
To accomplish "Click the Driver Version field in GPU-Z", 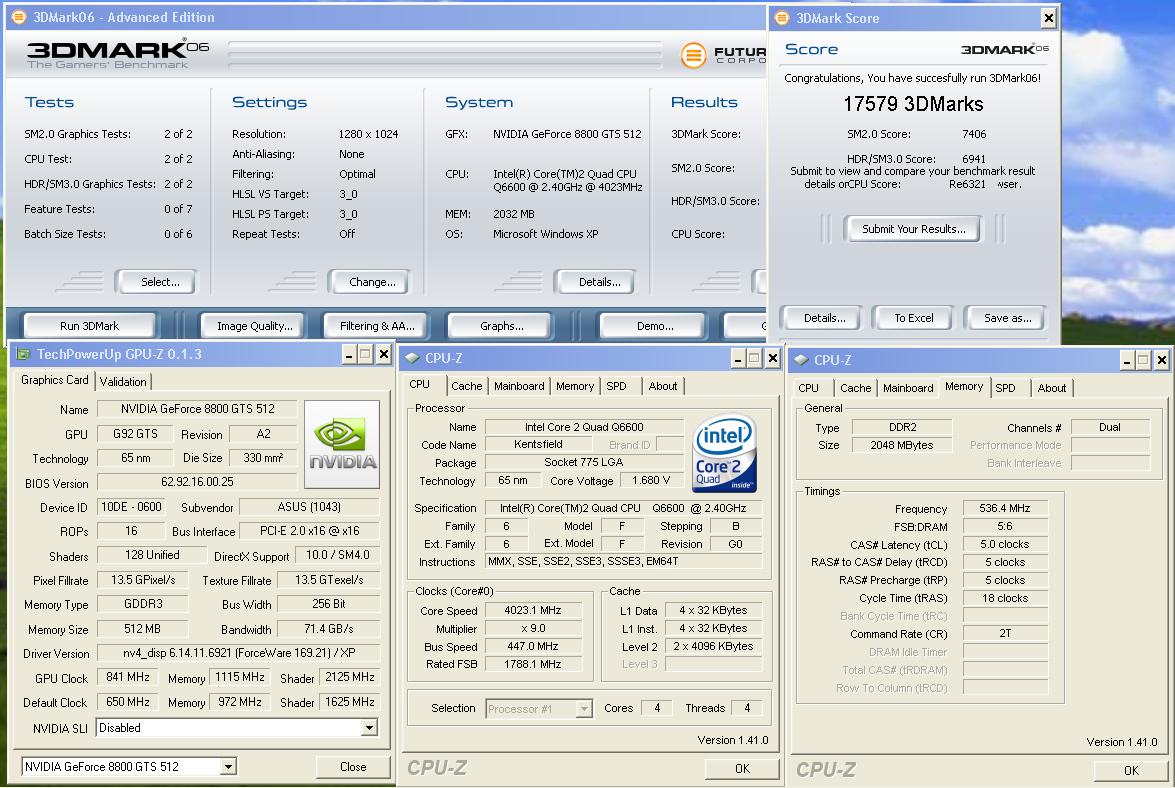I will coord(239,652).
